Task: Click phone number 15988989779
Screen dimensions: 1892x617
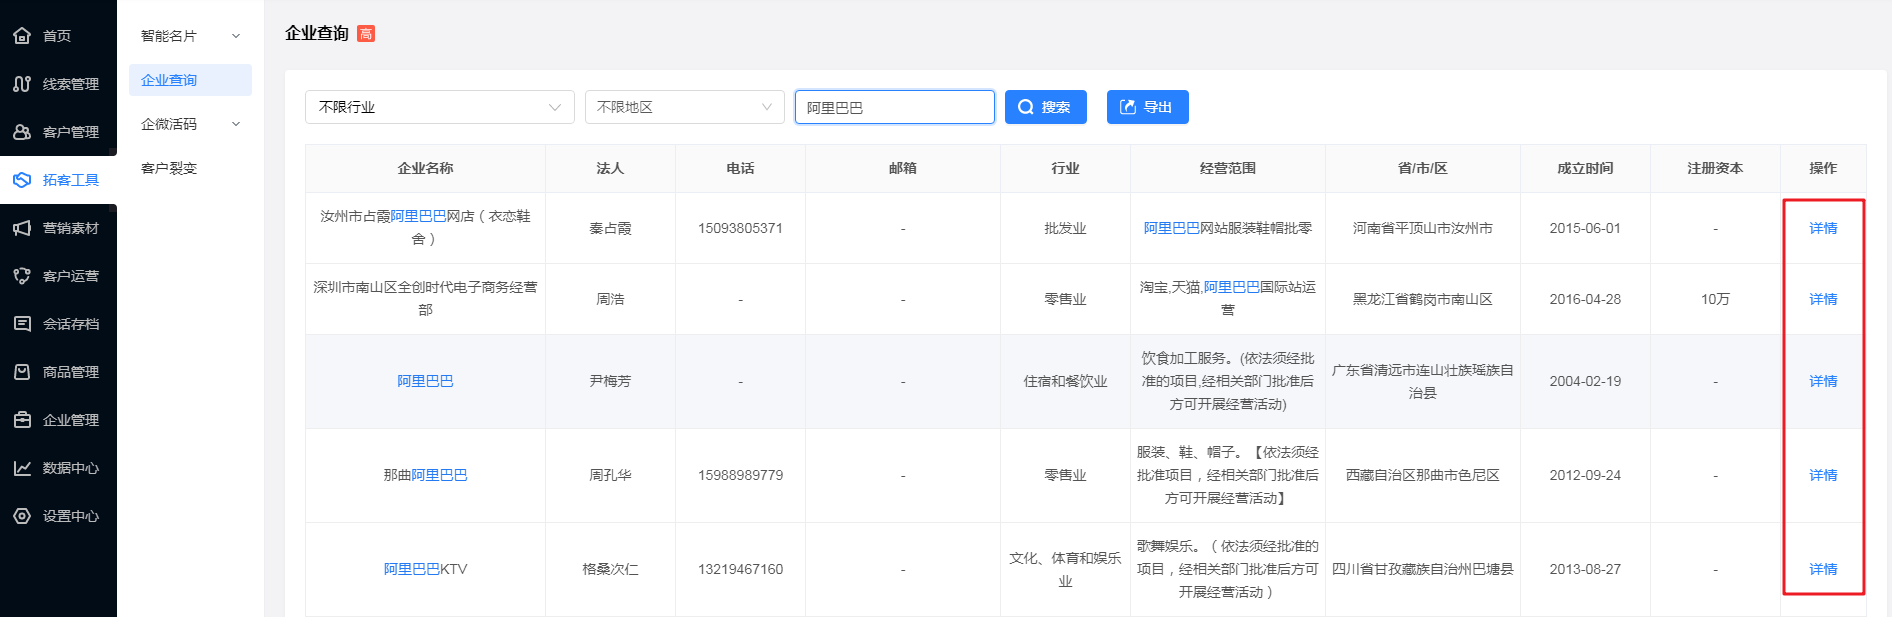Action: click(740, 475)
